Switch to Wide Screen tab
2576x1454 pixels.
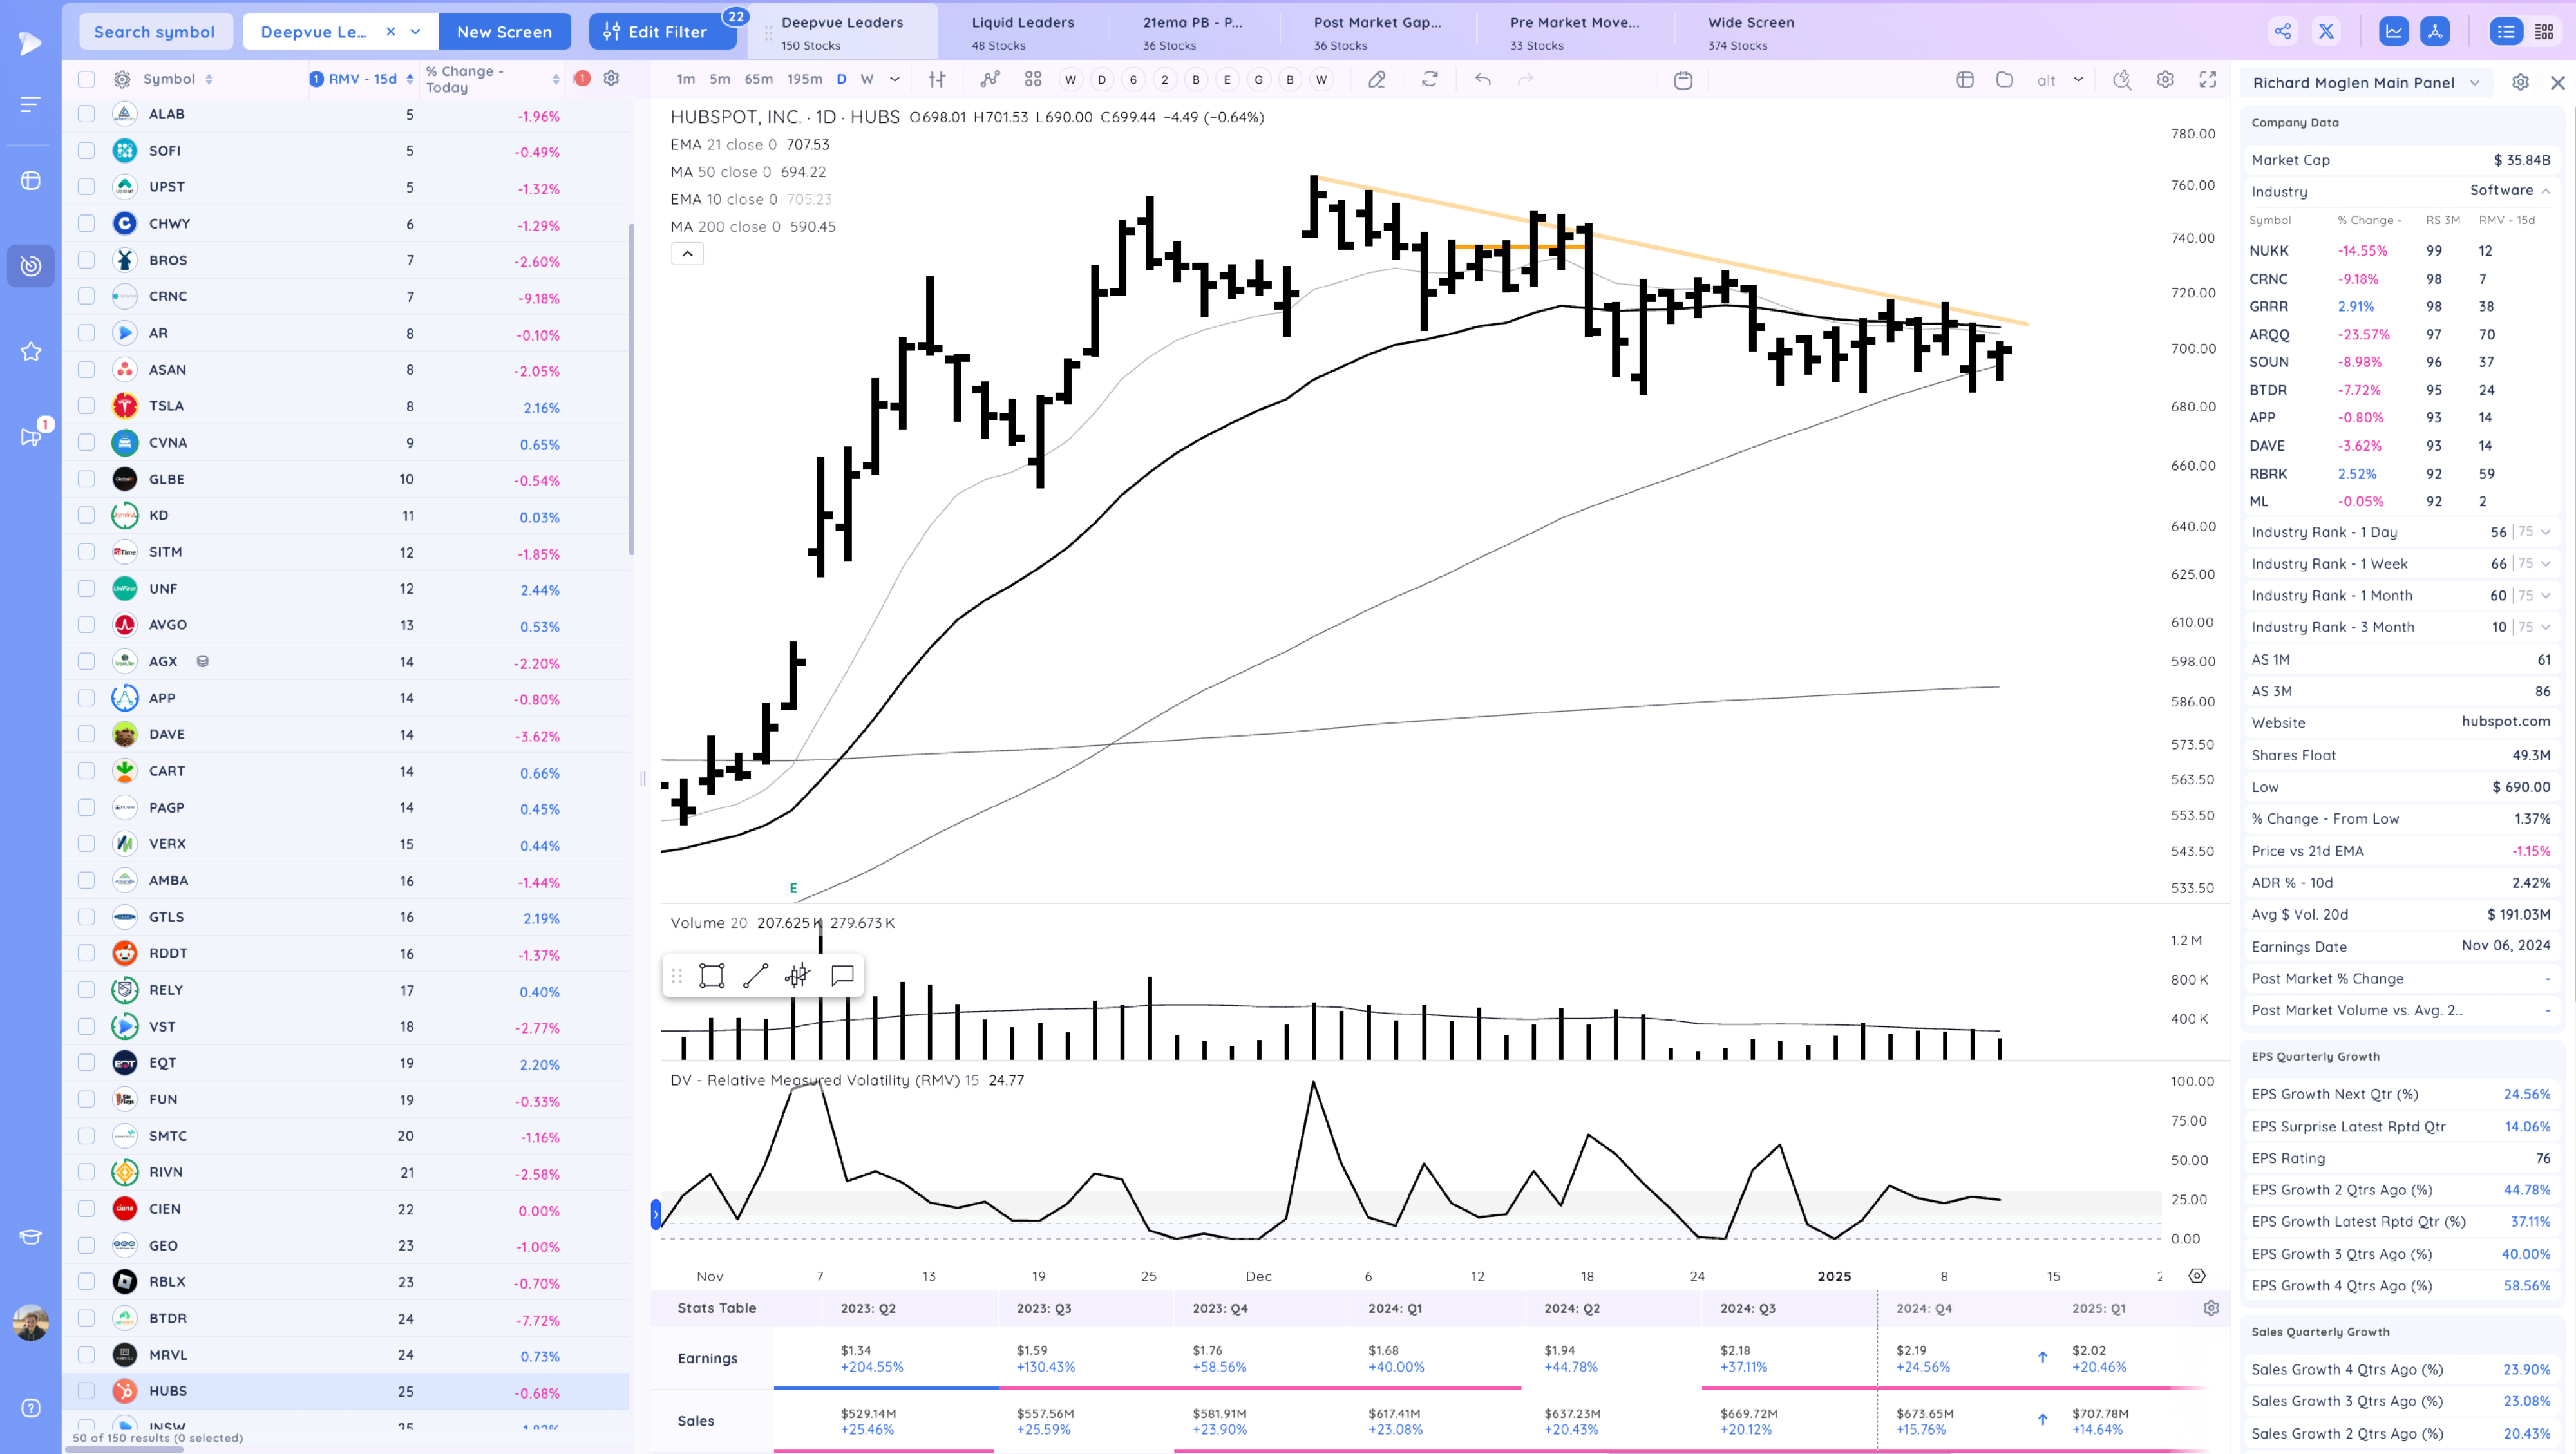tap(1750, 32)
